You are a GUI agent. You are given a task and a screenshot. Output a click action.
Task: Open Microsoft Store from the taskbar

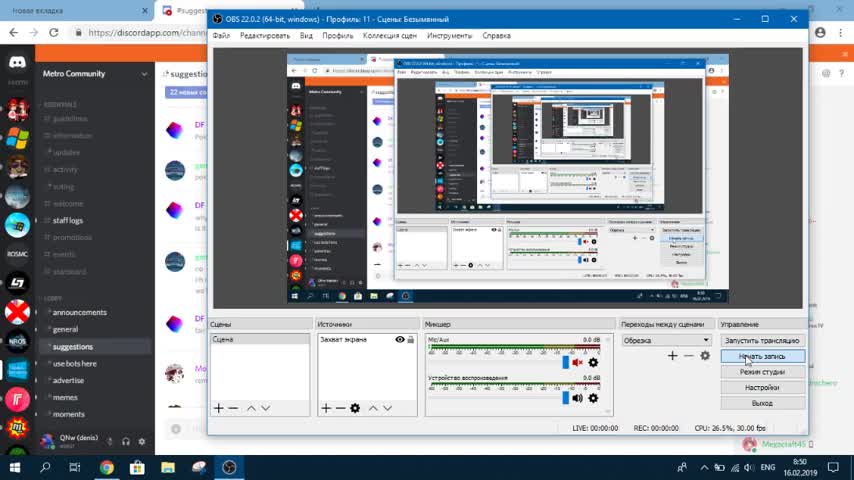pyautogui.click(x=137, y=467)
